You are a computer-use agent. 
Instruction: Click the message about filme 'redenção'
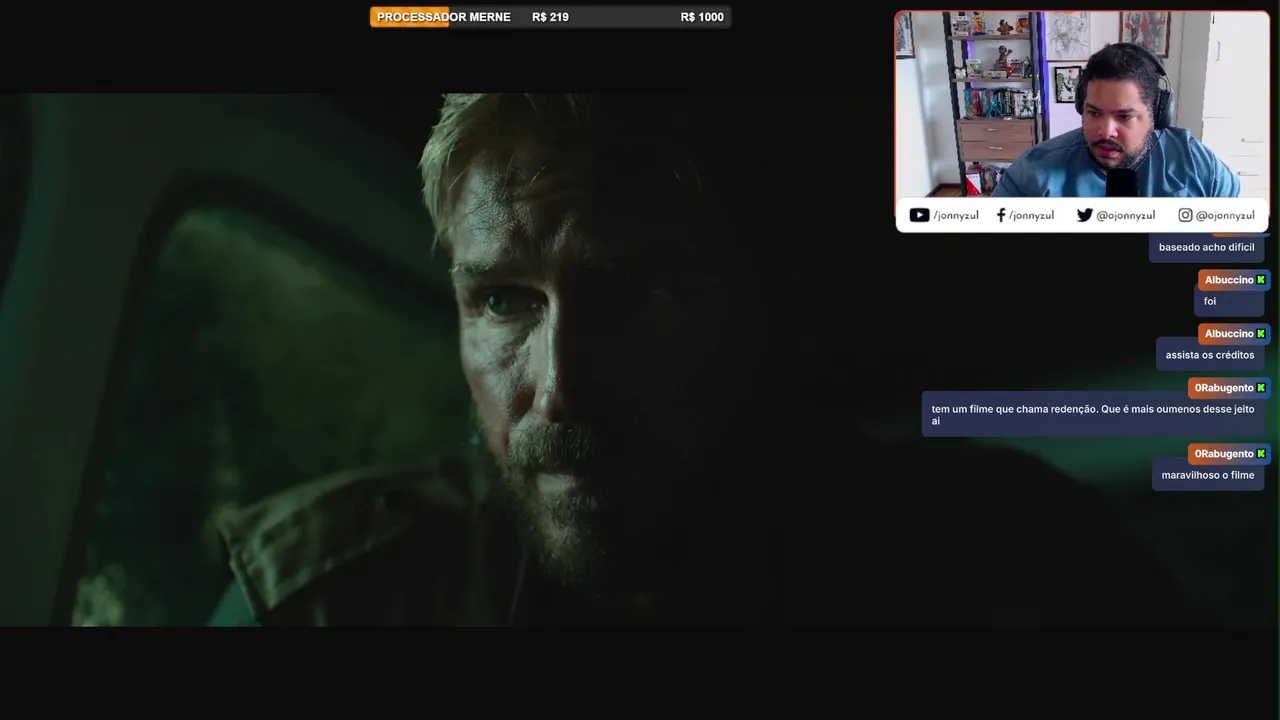(x=1093, y=414)
